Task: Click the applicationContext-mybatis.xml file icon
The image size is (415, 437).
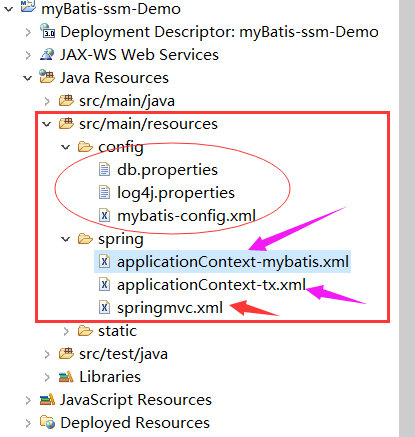Action: click(104, 261)
